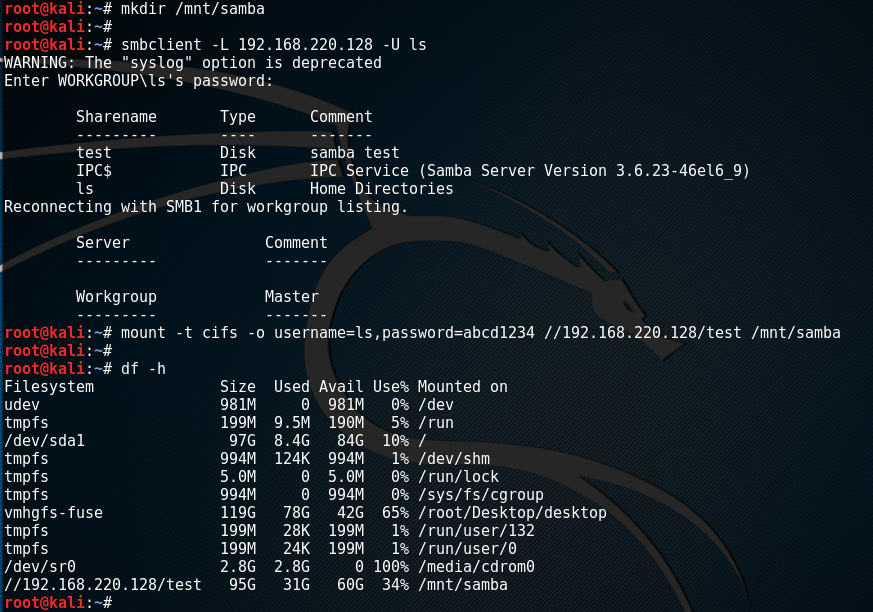Click the WORKGROUP password prompt line

pyautogui.click(x=138, y=81)
